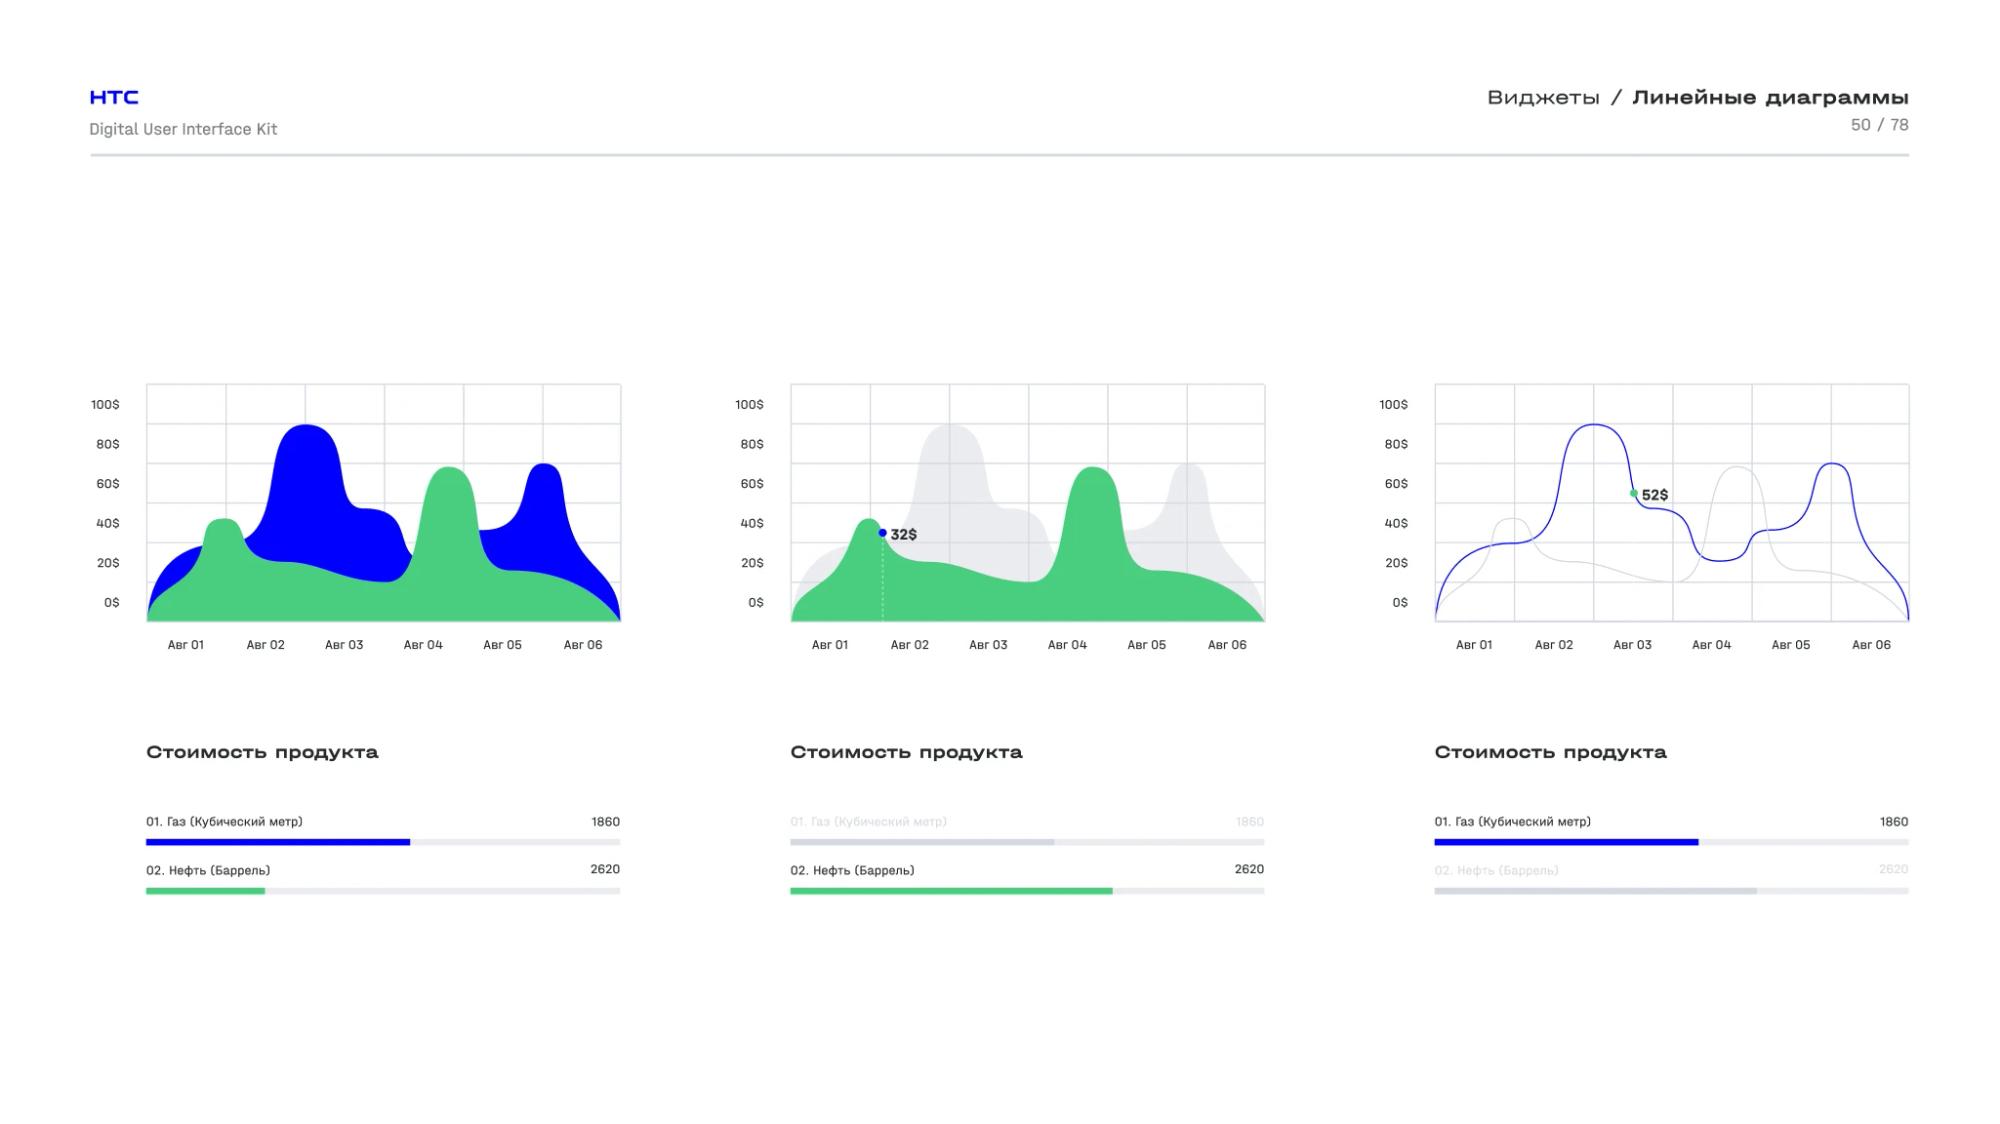Click the '40$' axis label on the middle chart
The height and width of the screenshot is (1124, 2000).
coord(752,523)
